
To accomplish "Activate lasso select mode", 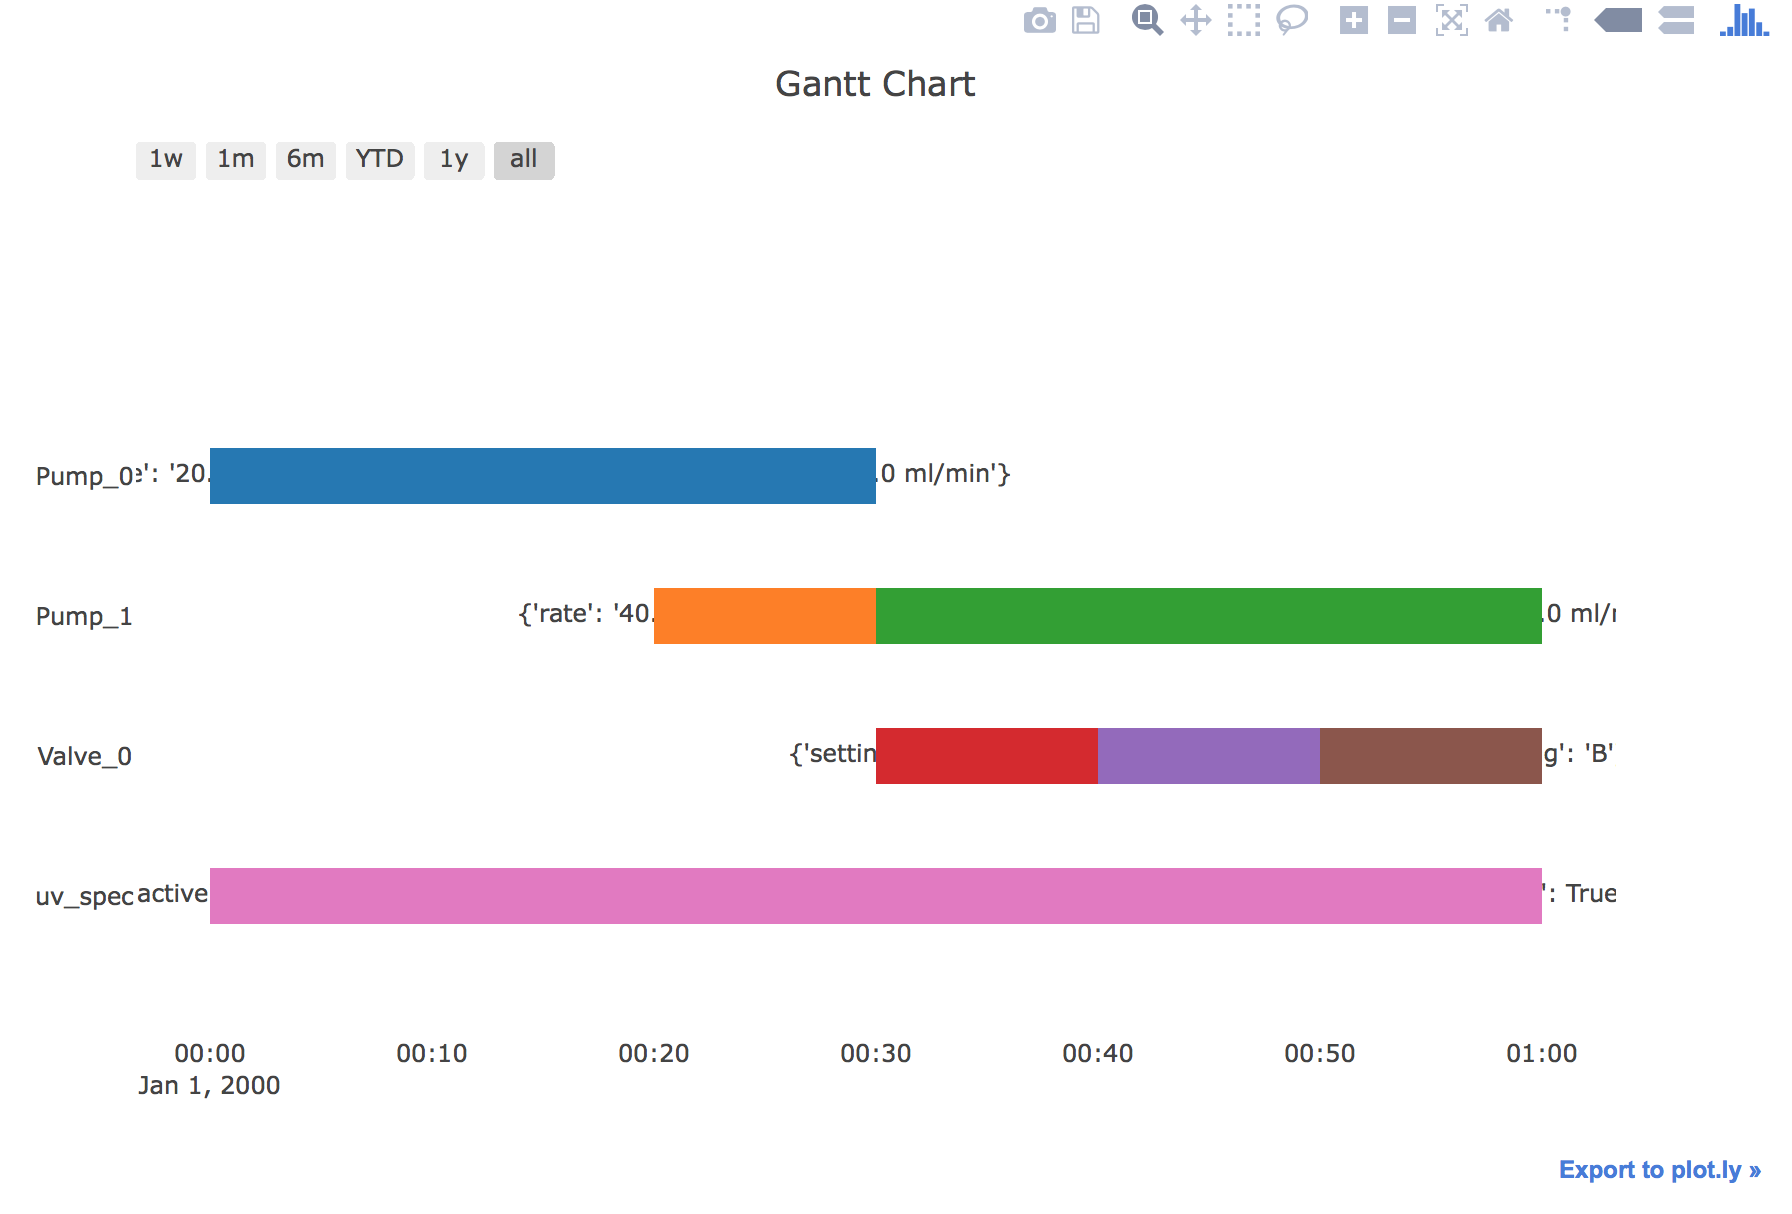I will coord(1291,19).
